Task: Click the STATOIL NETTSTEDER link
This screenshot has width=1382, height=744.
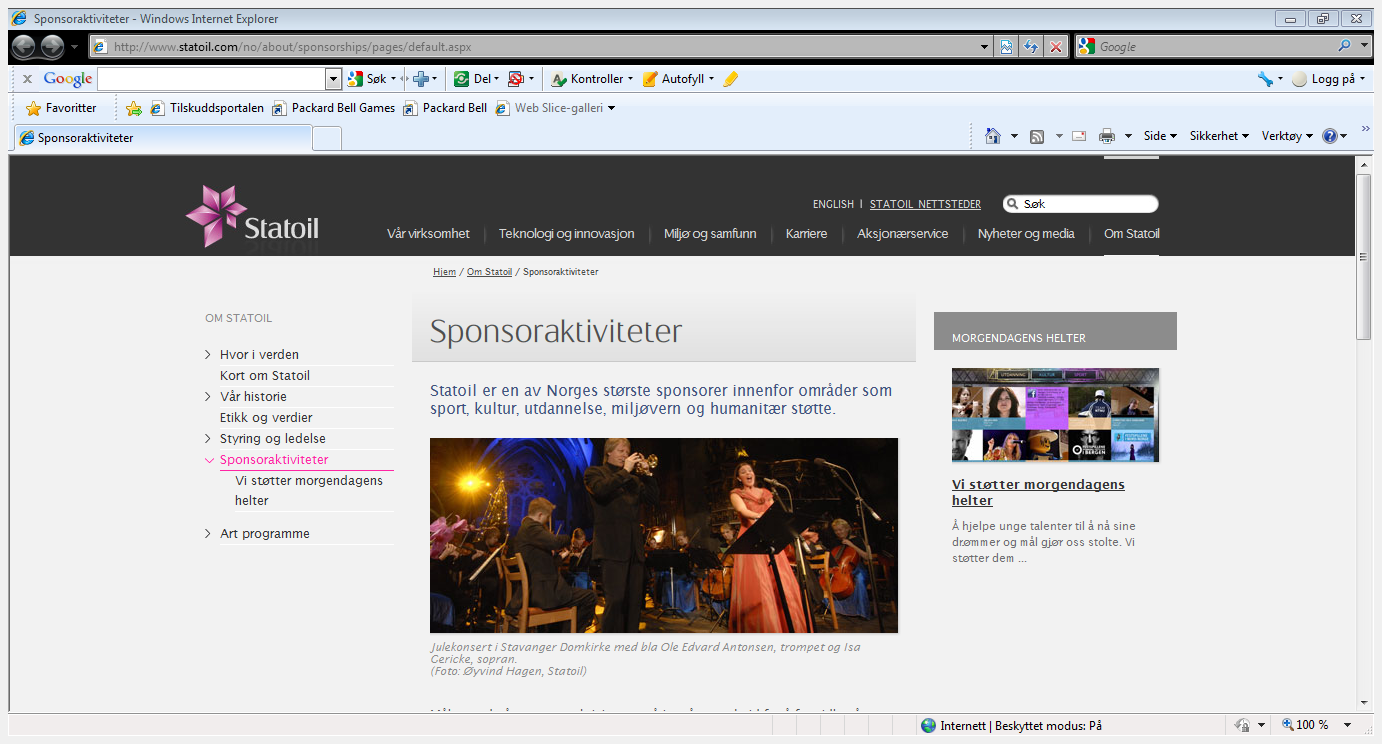Action: point(925,204)
